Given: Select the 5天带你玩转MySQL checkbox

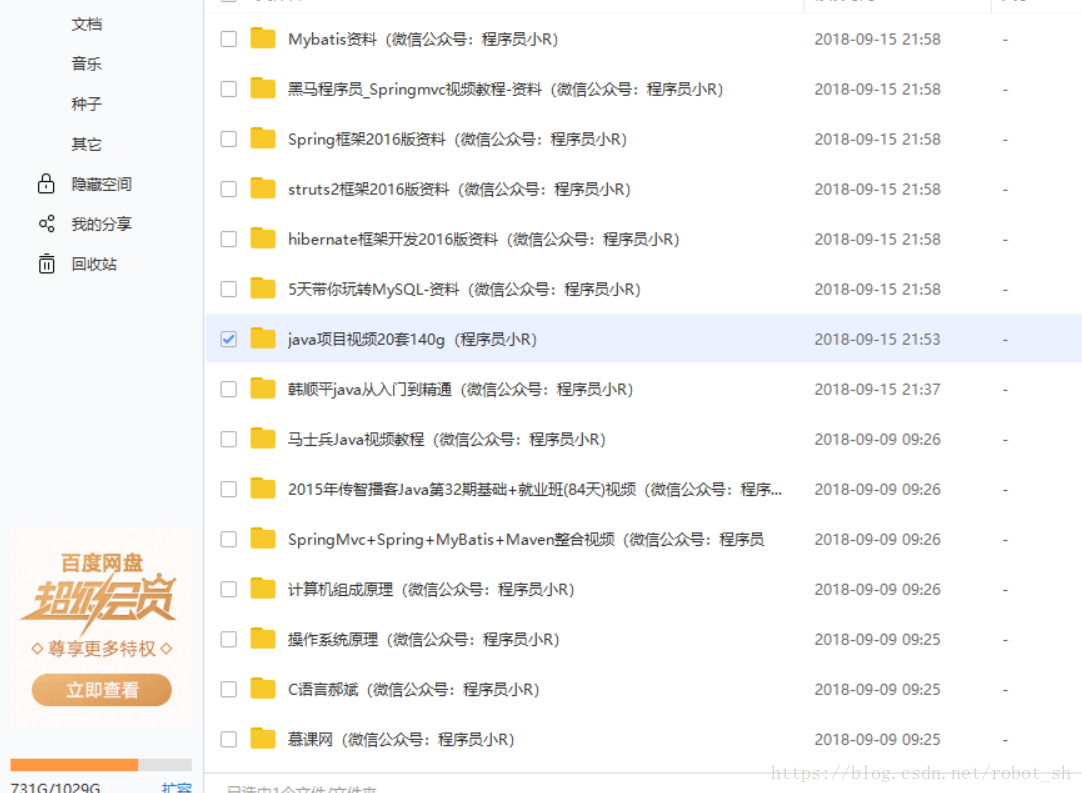Looking at the screenshot, I should pos(228,289).
